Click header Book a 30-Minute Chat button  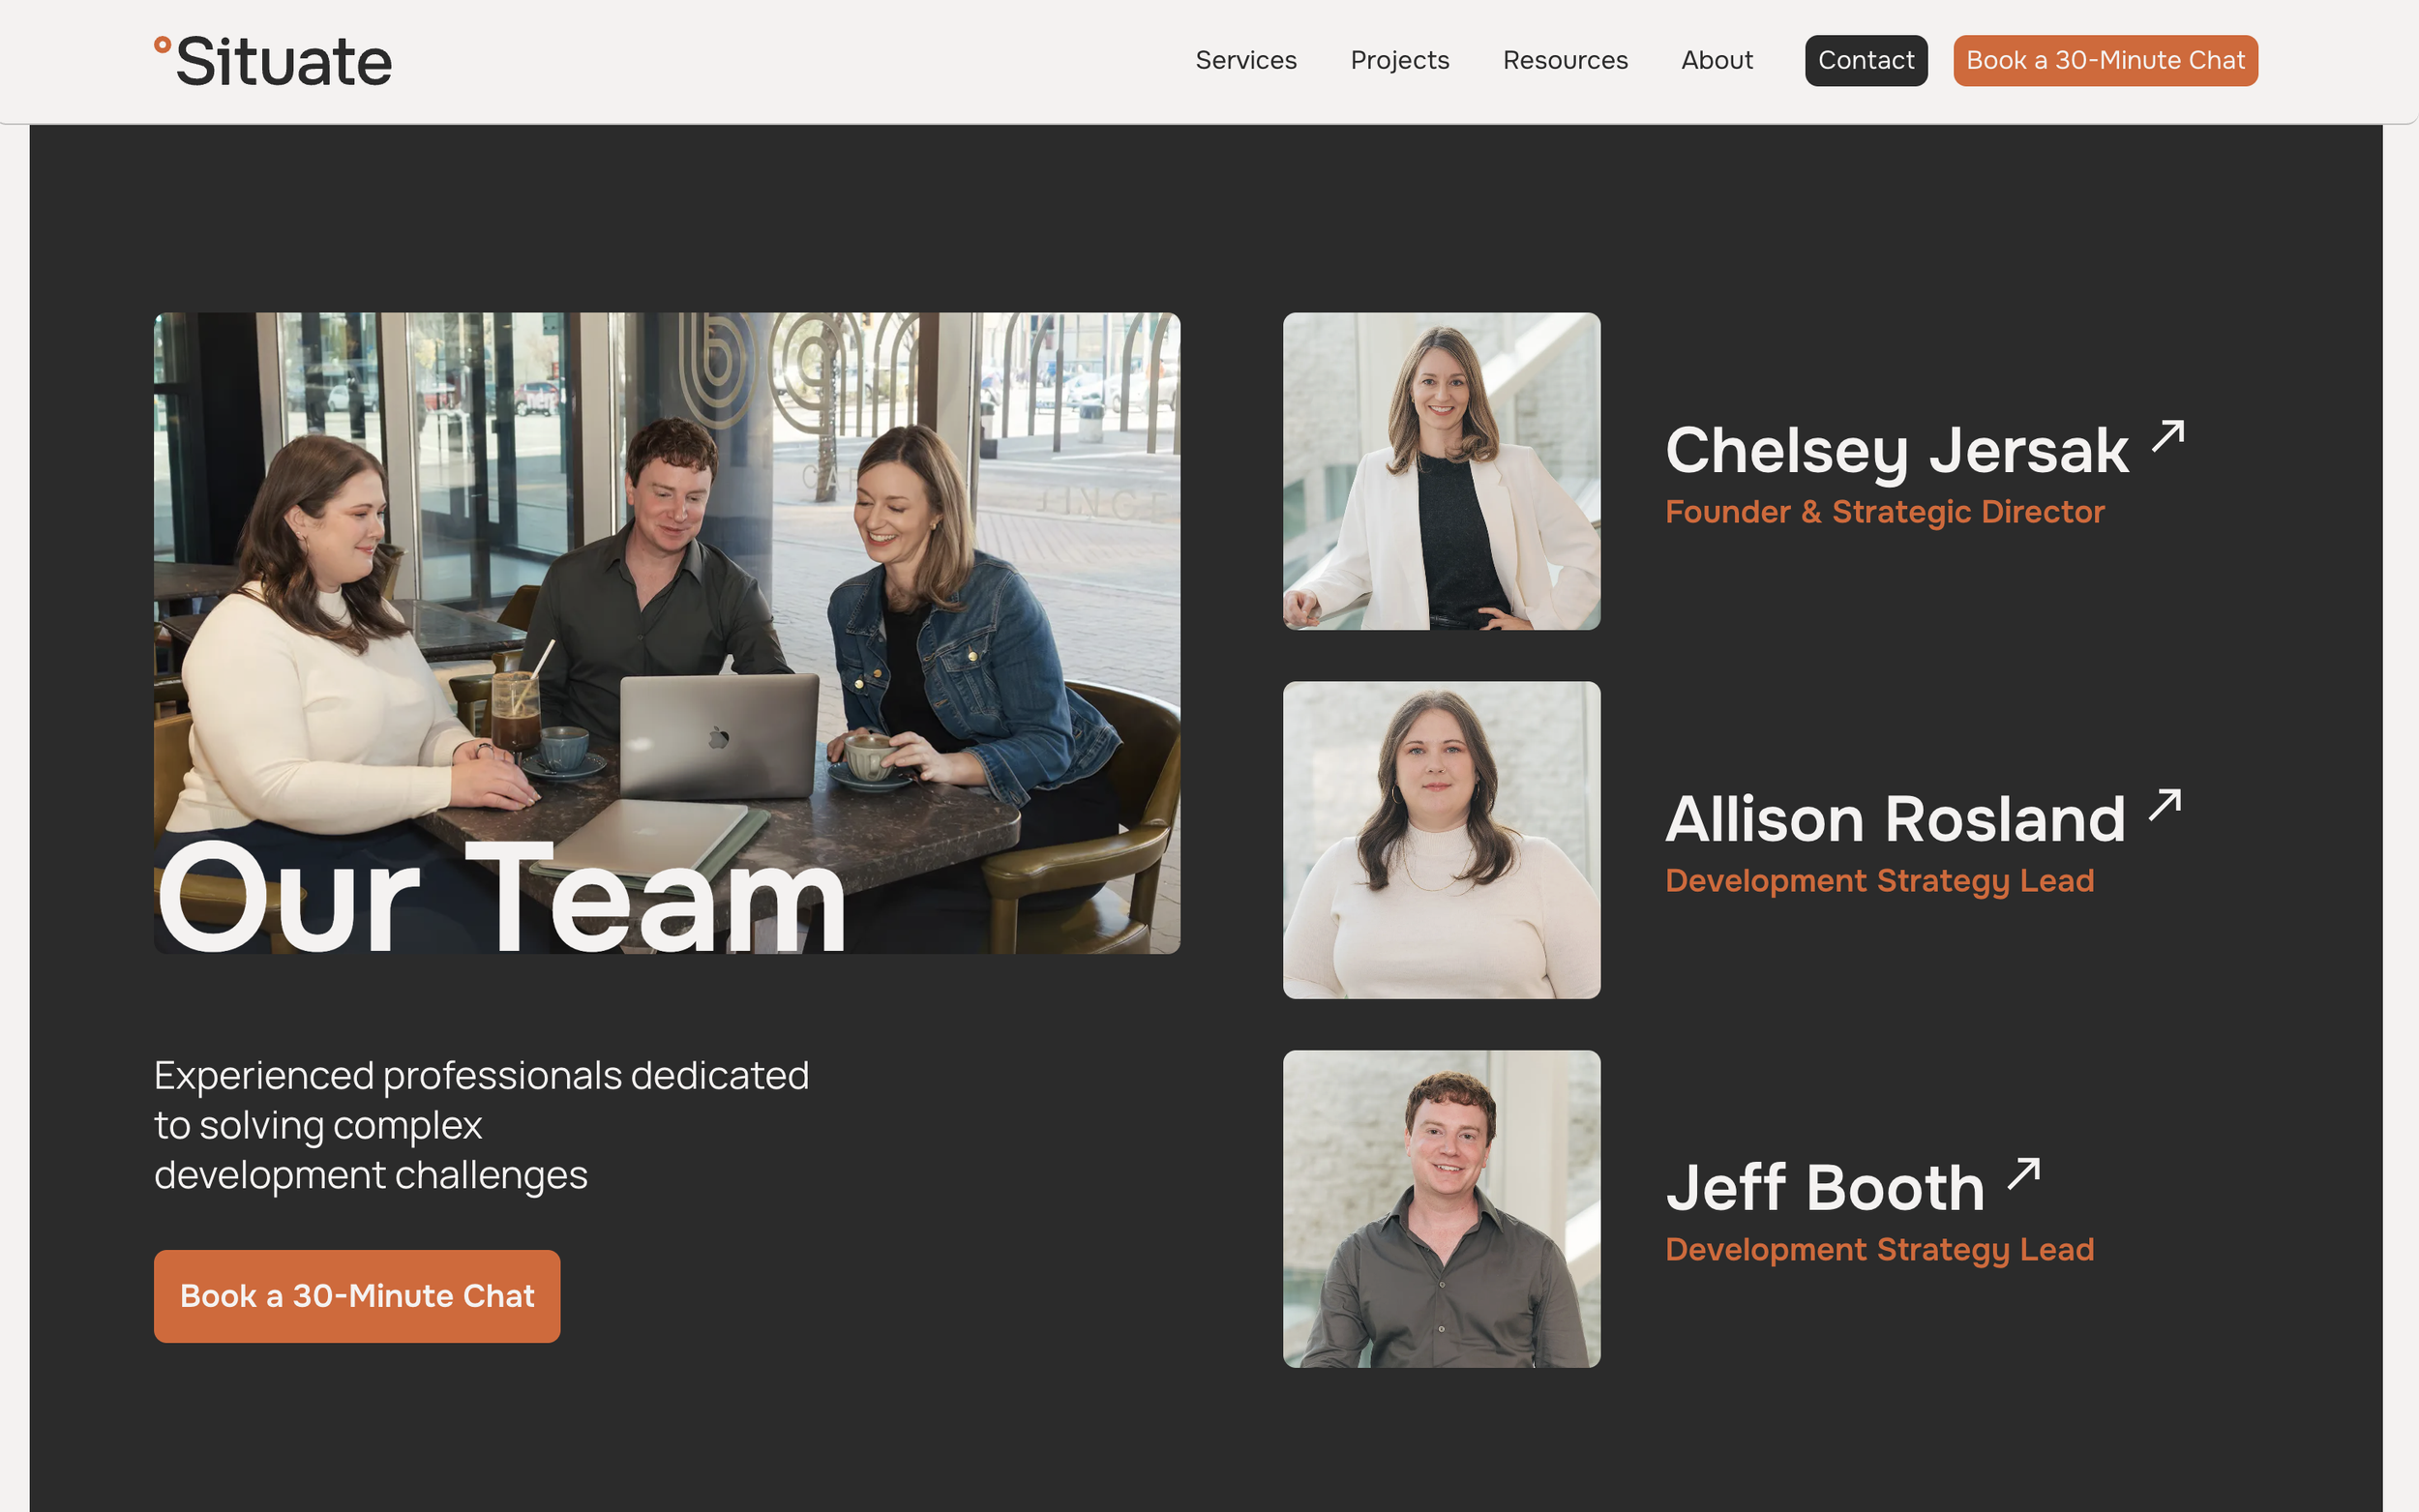coord(2104,60)
